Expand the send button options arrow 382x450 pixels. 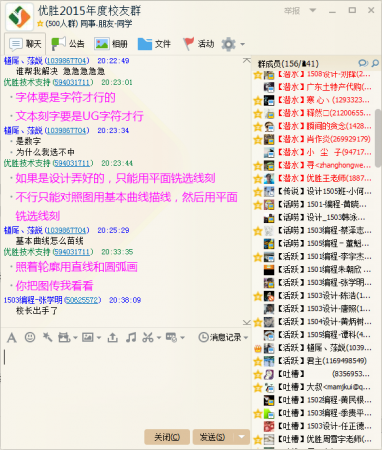242,436
